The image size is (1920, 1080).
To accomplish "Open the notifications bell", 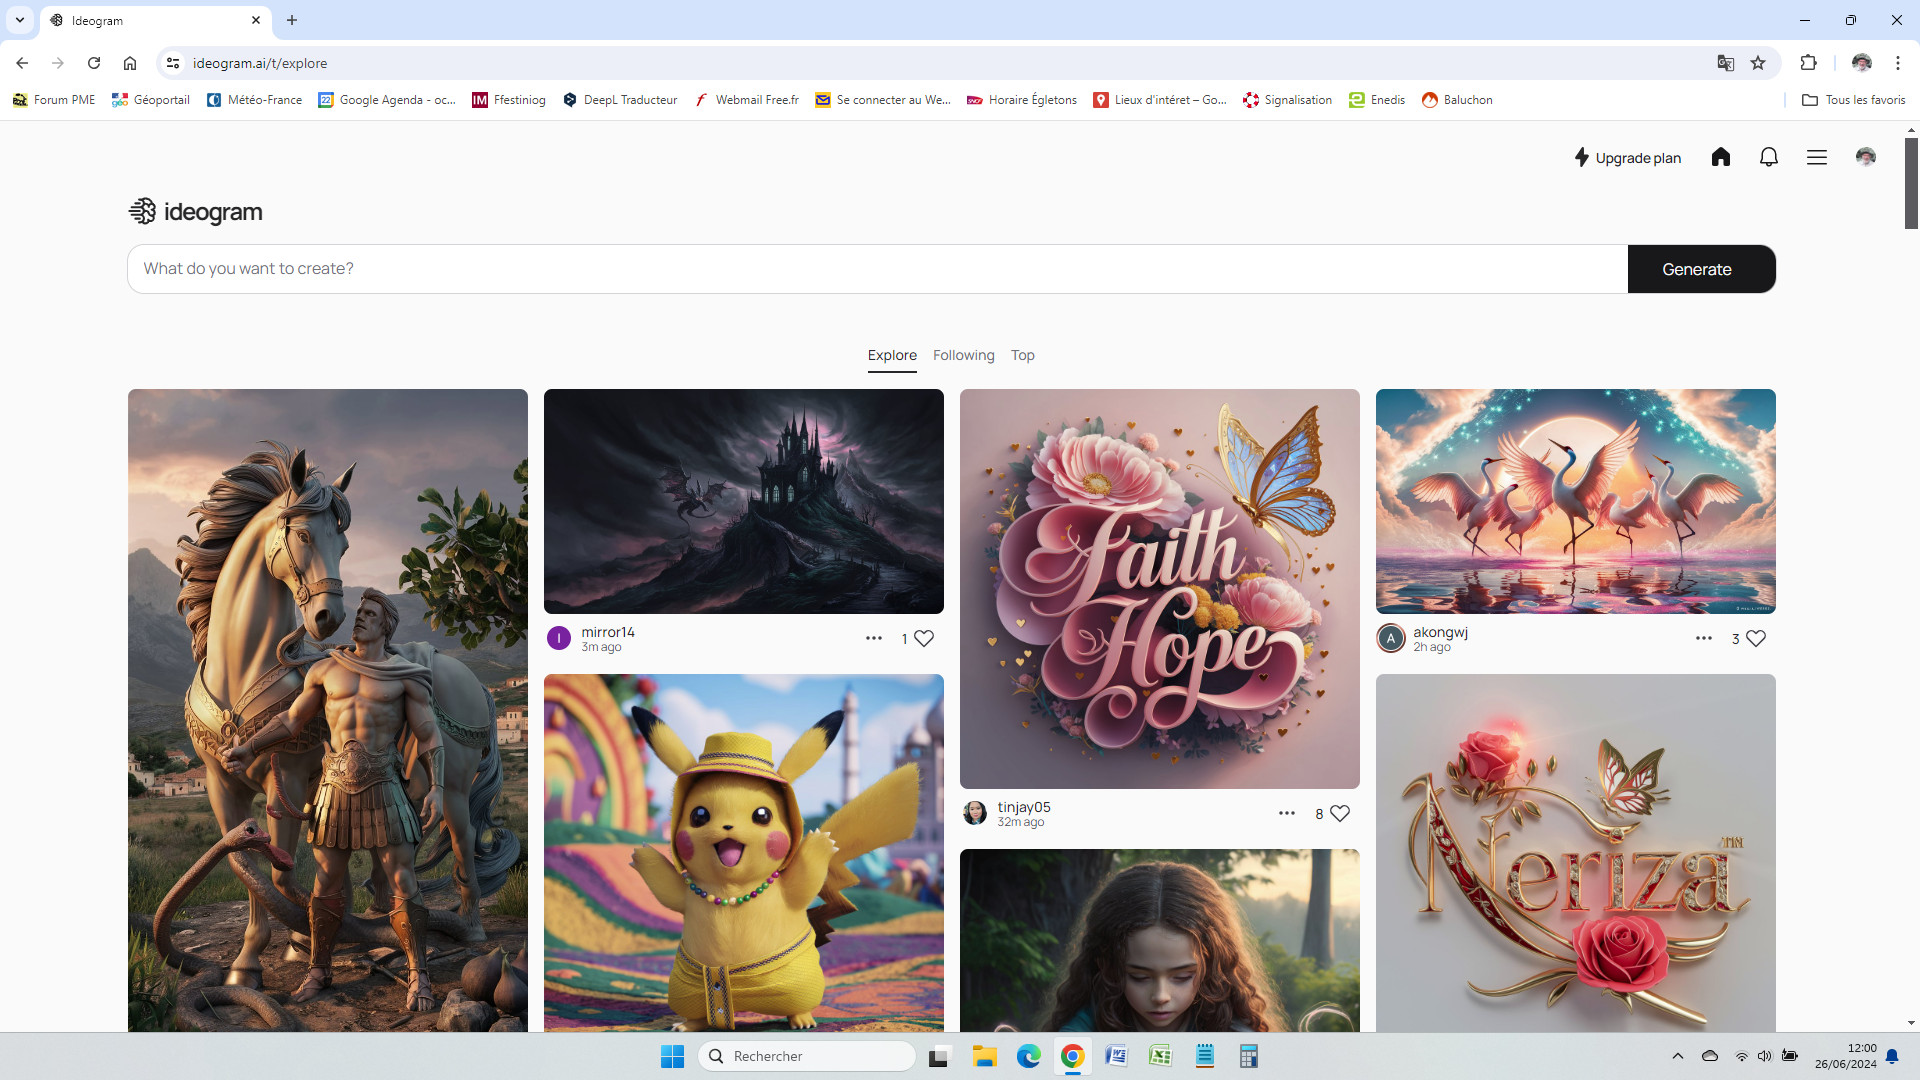I will coord(1769,157).
